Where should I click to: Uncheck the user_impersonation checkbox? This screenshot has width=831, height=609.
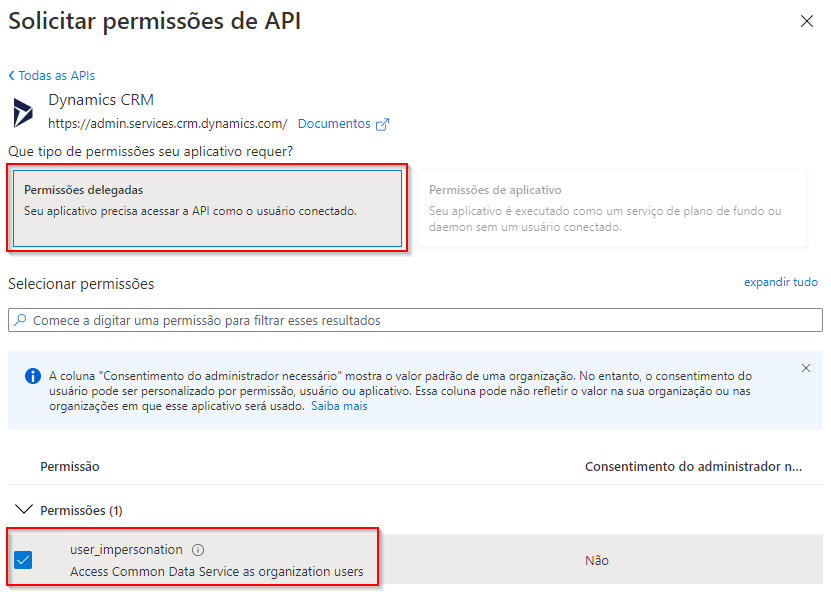[x=23, y=560]
